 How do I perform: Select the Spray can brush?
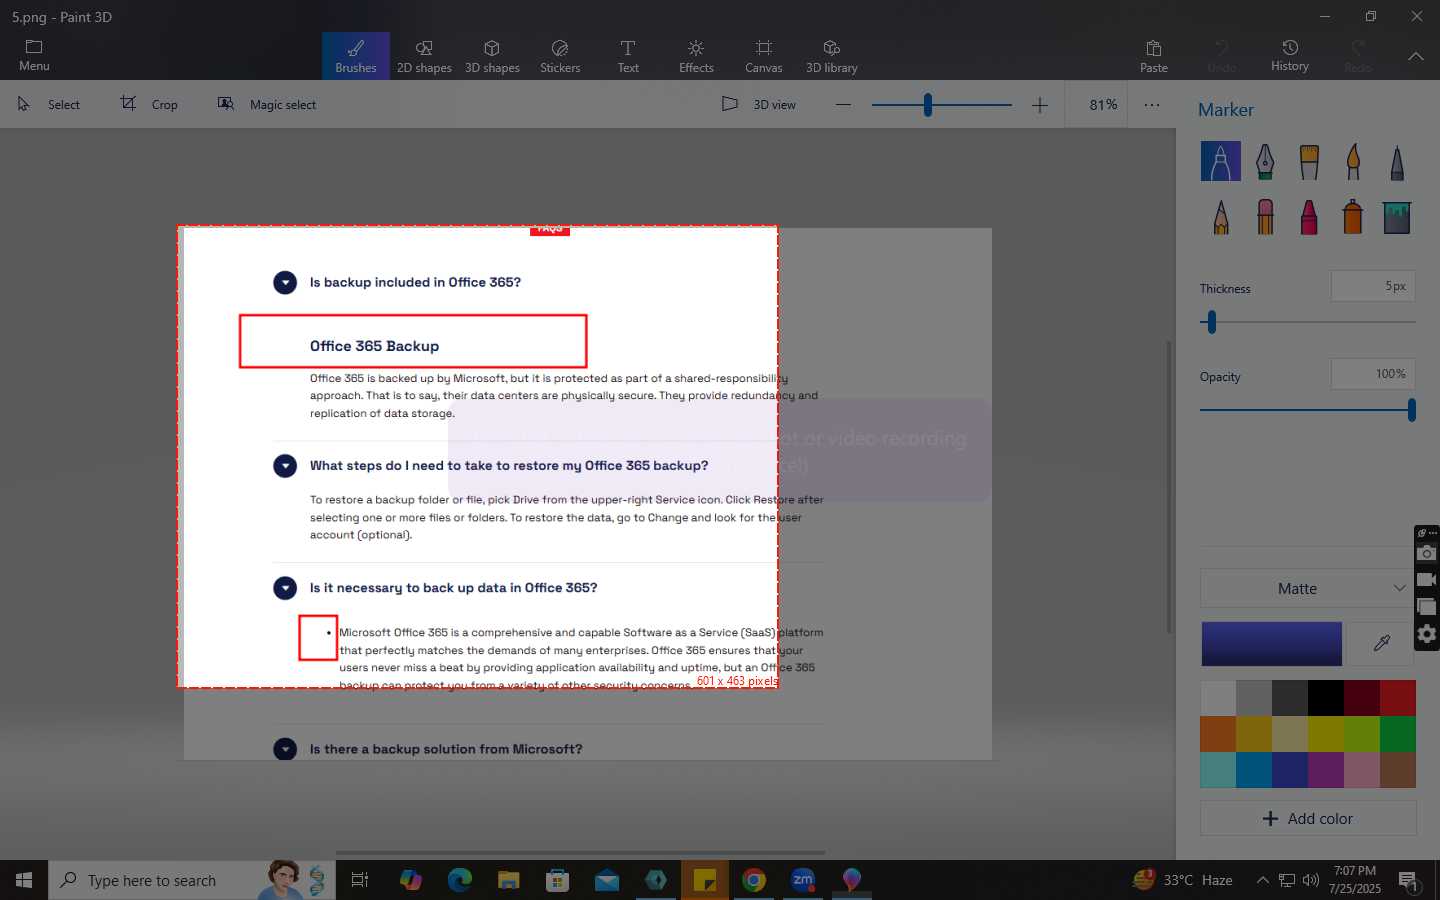(x=1353, y=216)
